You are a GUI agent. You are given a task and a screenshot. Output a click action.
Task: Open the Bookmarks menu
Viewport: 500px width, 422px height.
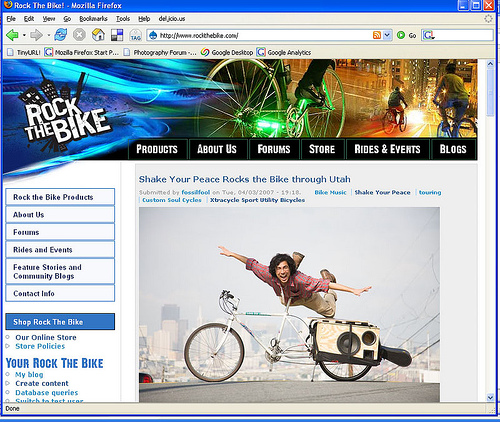click(x=93, y=19)
